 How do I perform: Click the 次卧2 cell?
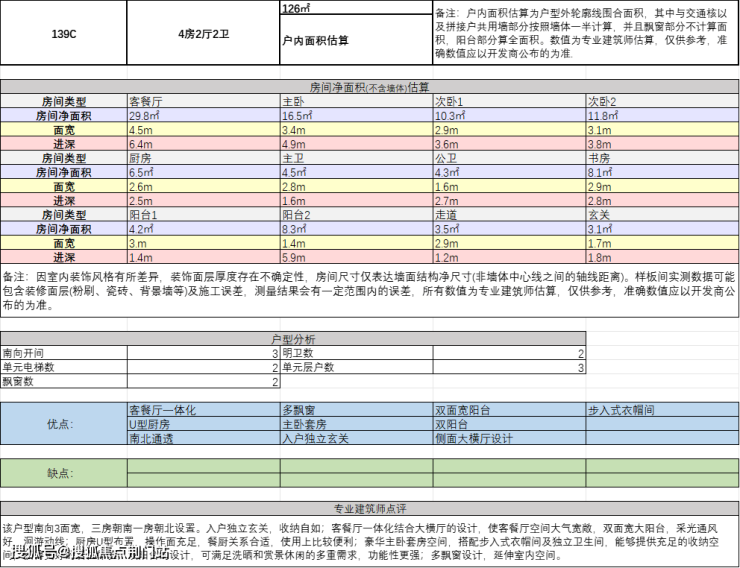click(663, 101)
